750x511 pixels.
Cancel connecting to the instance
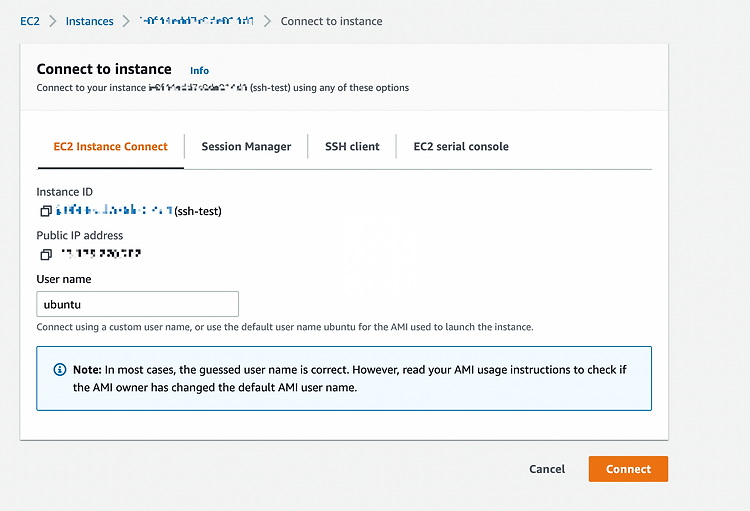coord(547,469)
